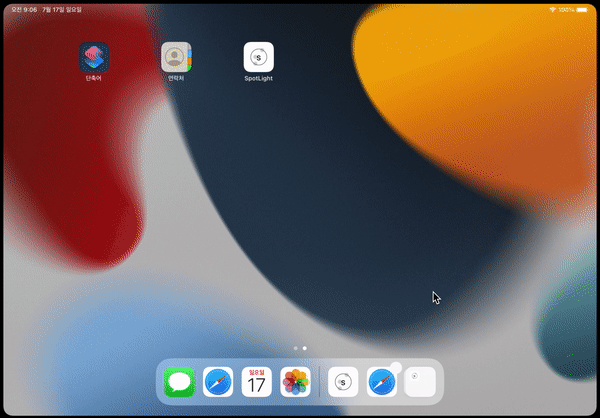This screenshot has width=600, height=418.
Task: Tap the battery indicator in status bar
Action: [x=582, y=10]
